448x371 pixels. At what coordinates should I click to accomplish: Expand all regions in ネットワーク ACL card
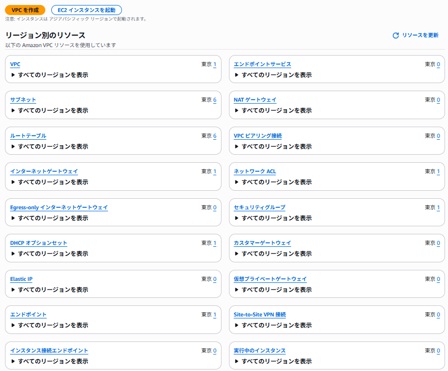[x=273, y=182]
